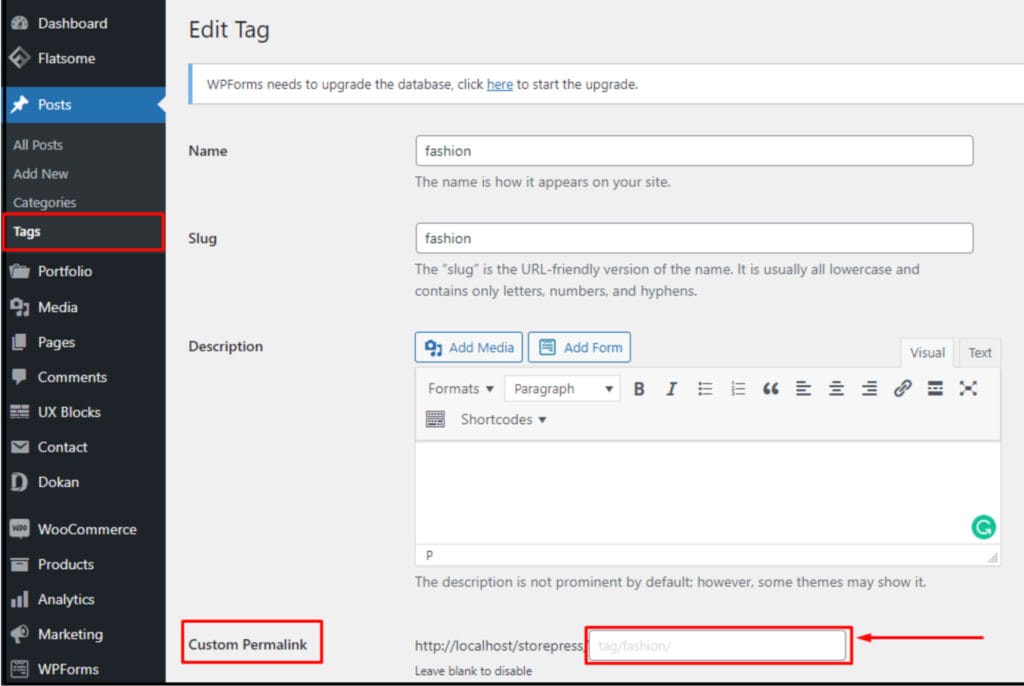Expand the Shortcodes dropdown

tap(502, 419)
